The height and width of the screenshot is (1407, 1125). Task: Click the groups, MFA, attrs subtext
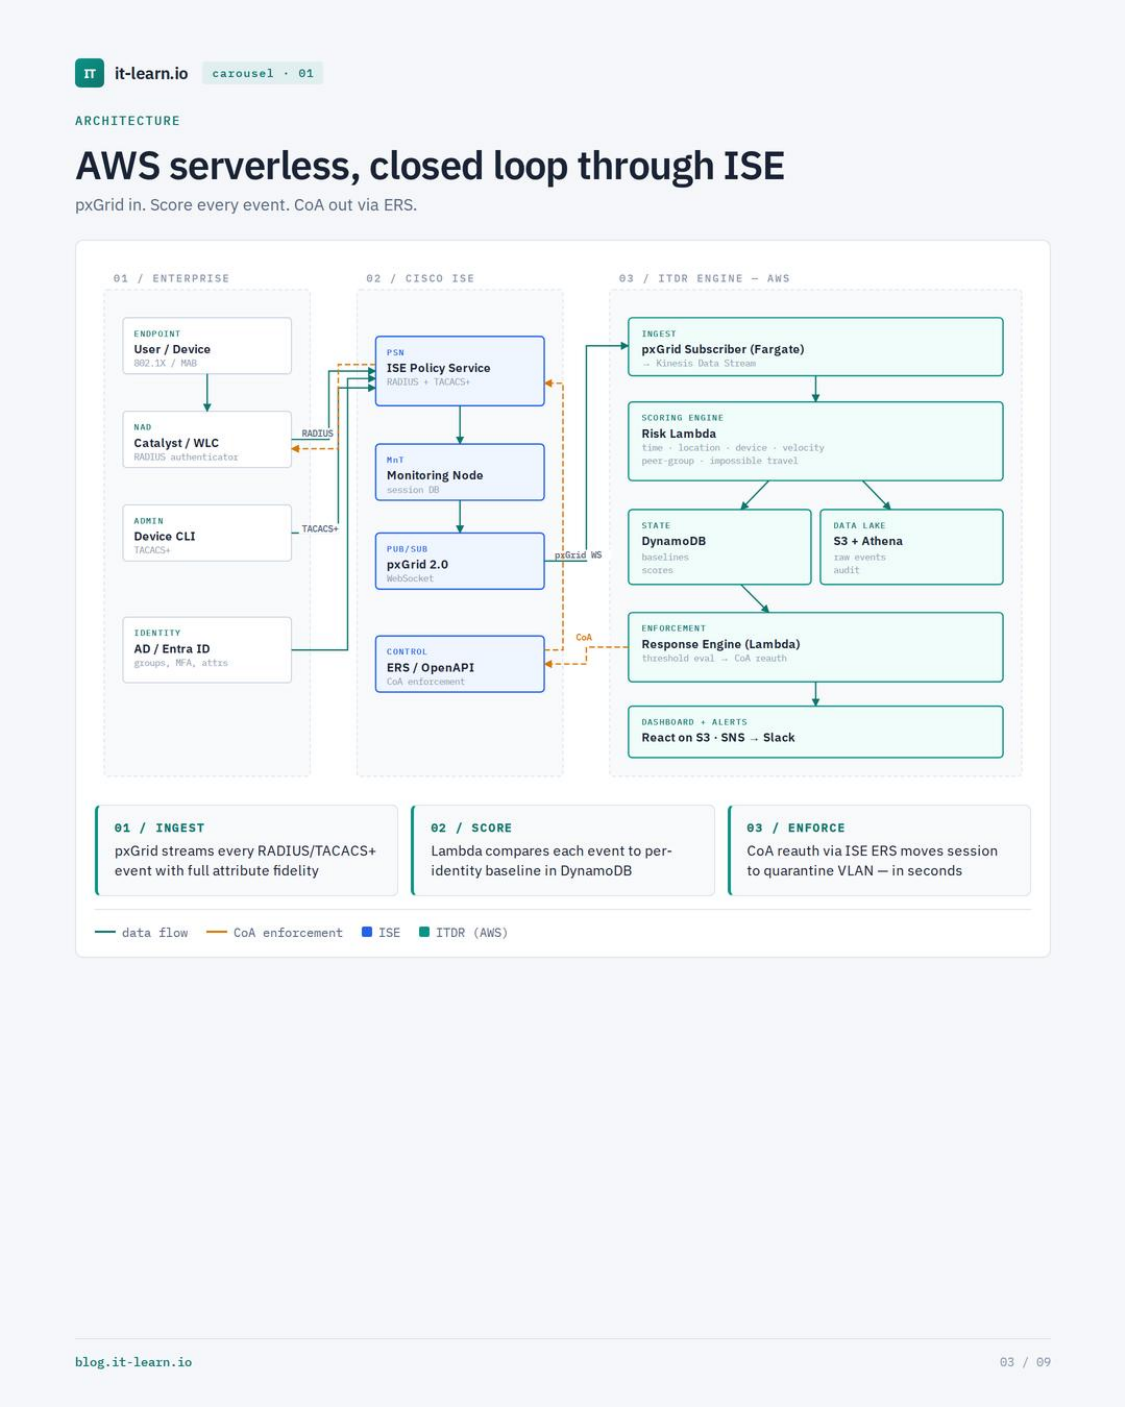(181, 663)
